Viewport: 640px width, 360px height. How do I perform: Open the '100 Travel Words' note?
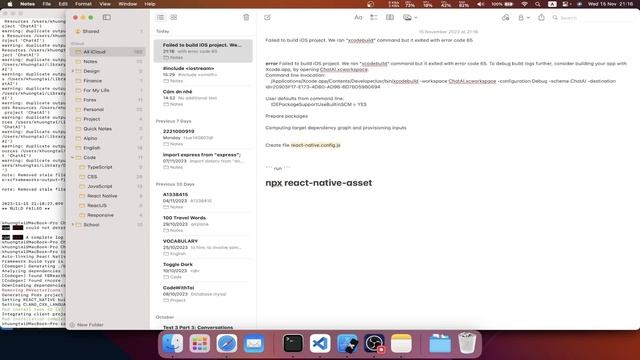pos(203,224)
